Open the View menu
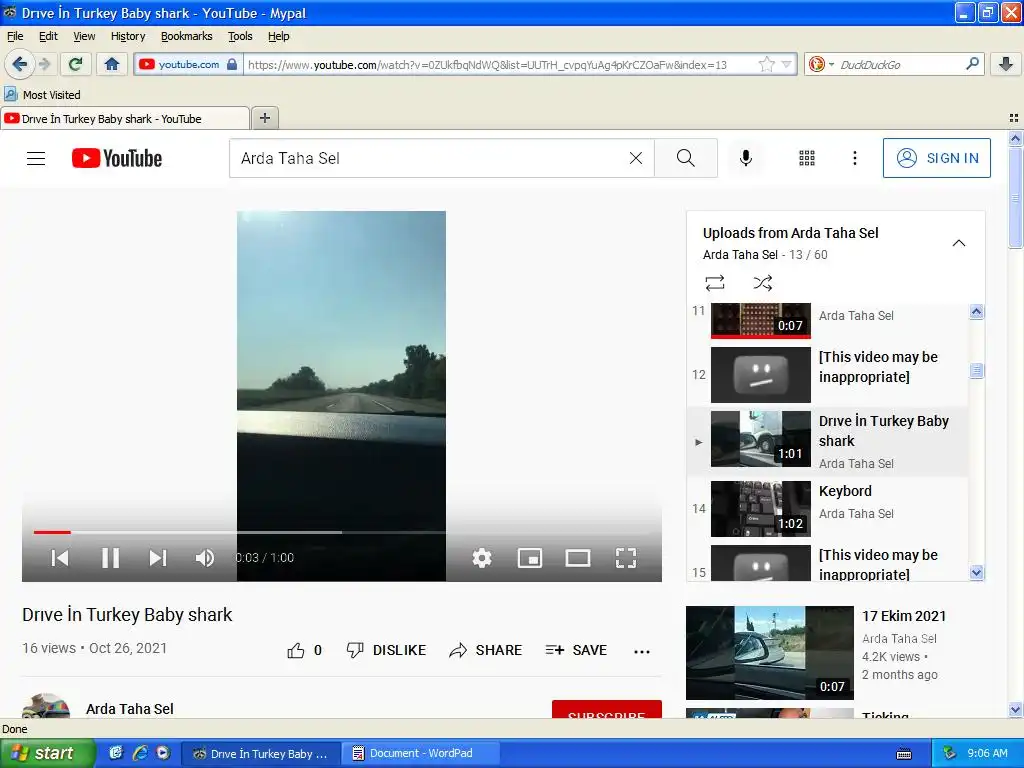This screenshot has height=768, width=1024. point(84,36)
